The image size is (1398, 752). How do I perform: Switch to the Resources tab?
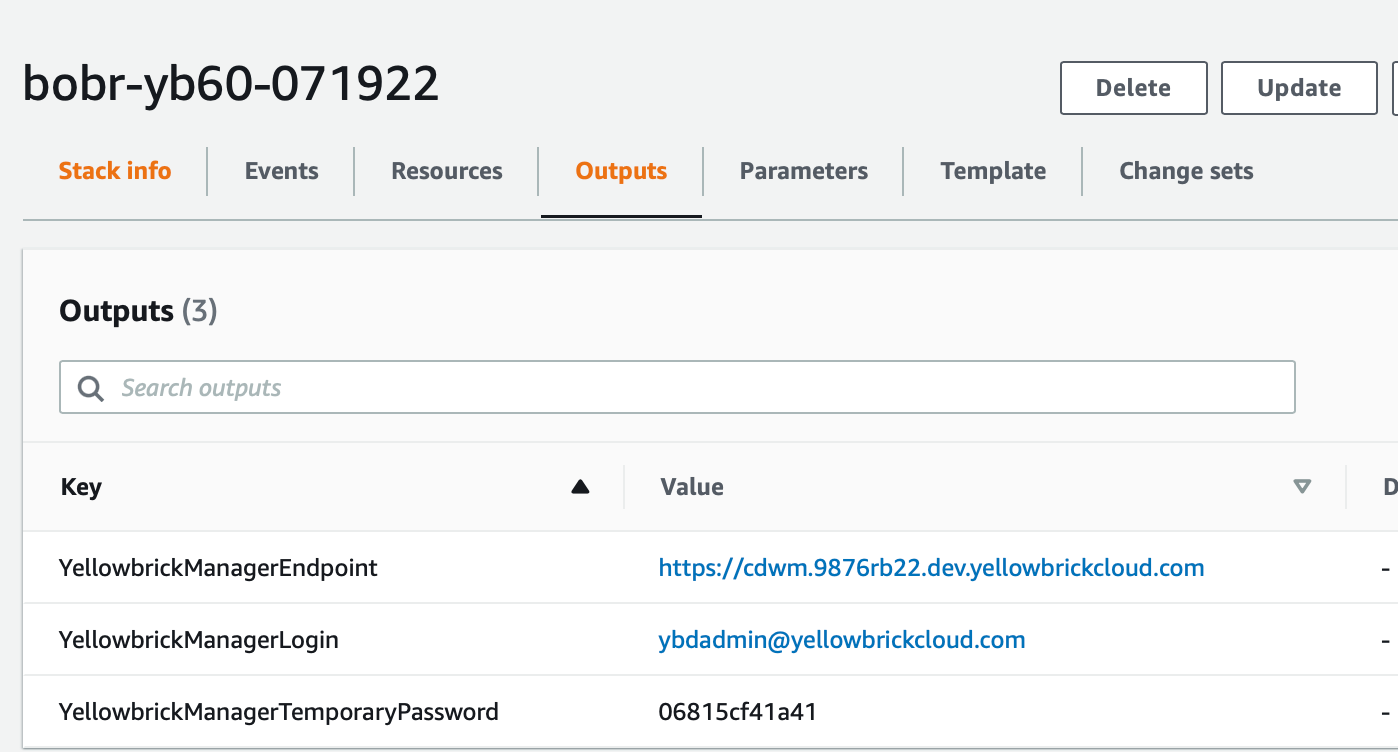[x=447, y=171]
